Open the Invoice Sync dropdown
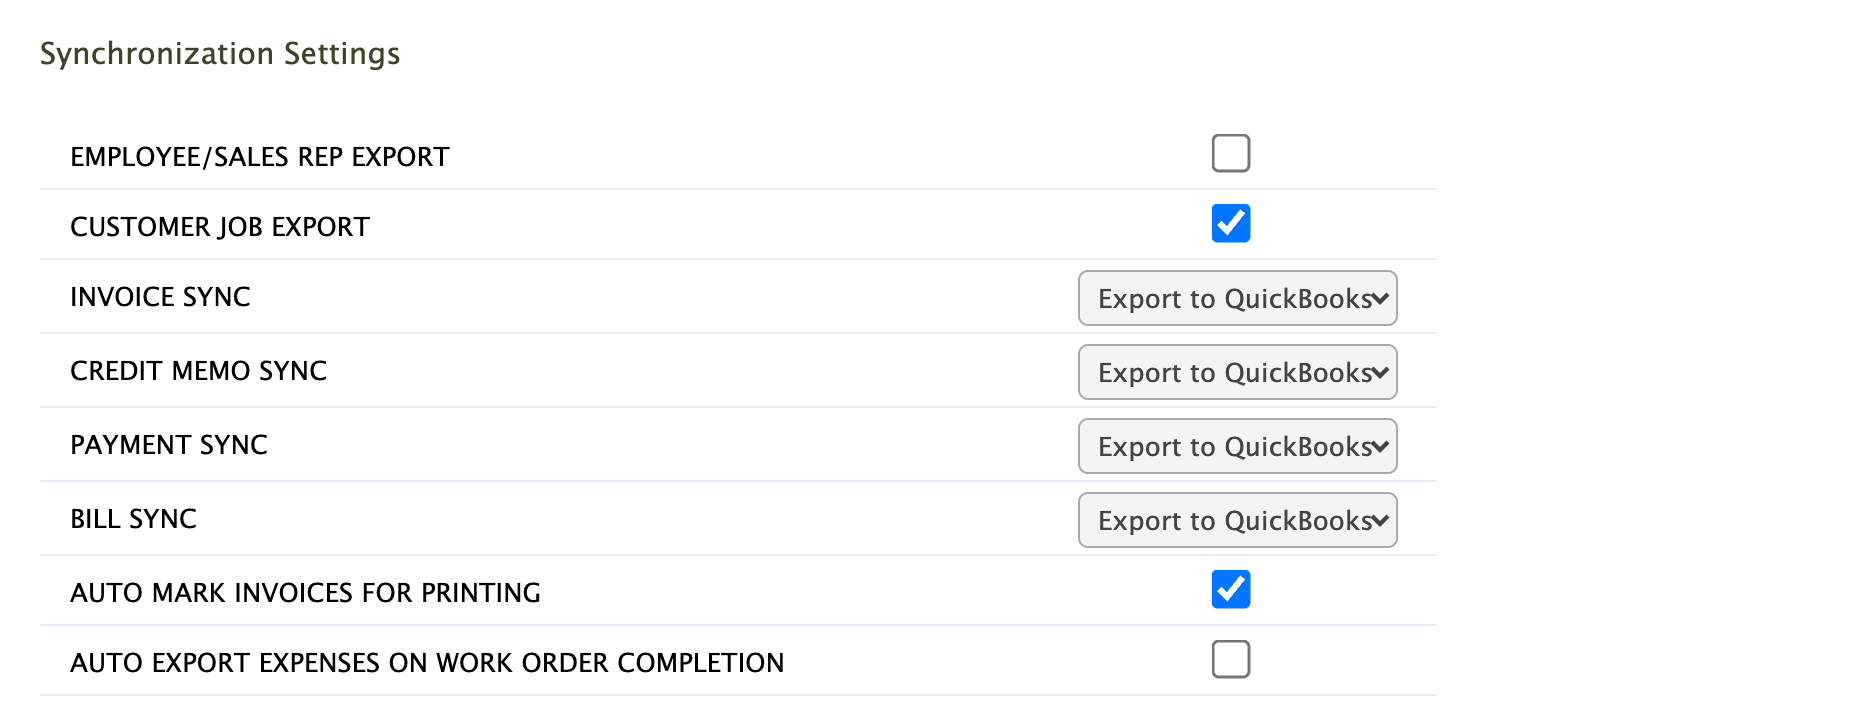Image resolution: width=1860 pixels, height=724 pixels. (1238, 298)
